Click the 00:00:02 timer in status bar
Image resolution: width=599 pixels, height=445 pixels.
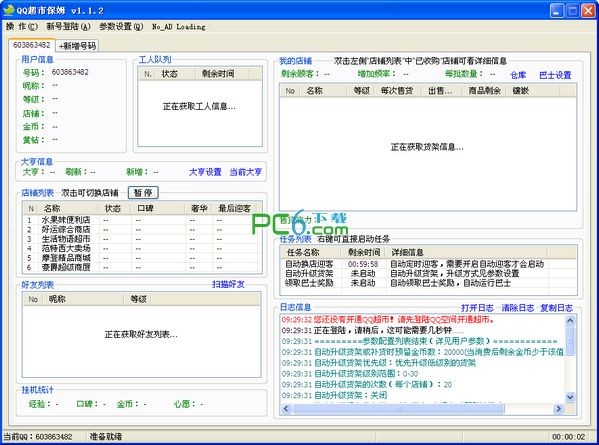(x=568, y=437)
